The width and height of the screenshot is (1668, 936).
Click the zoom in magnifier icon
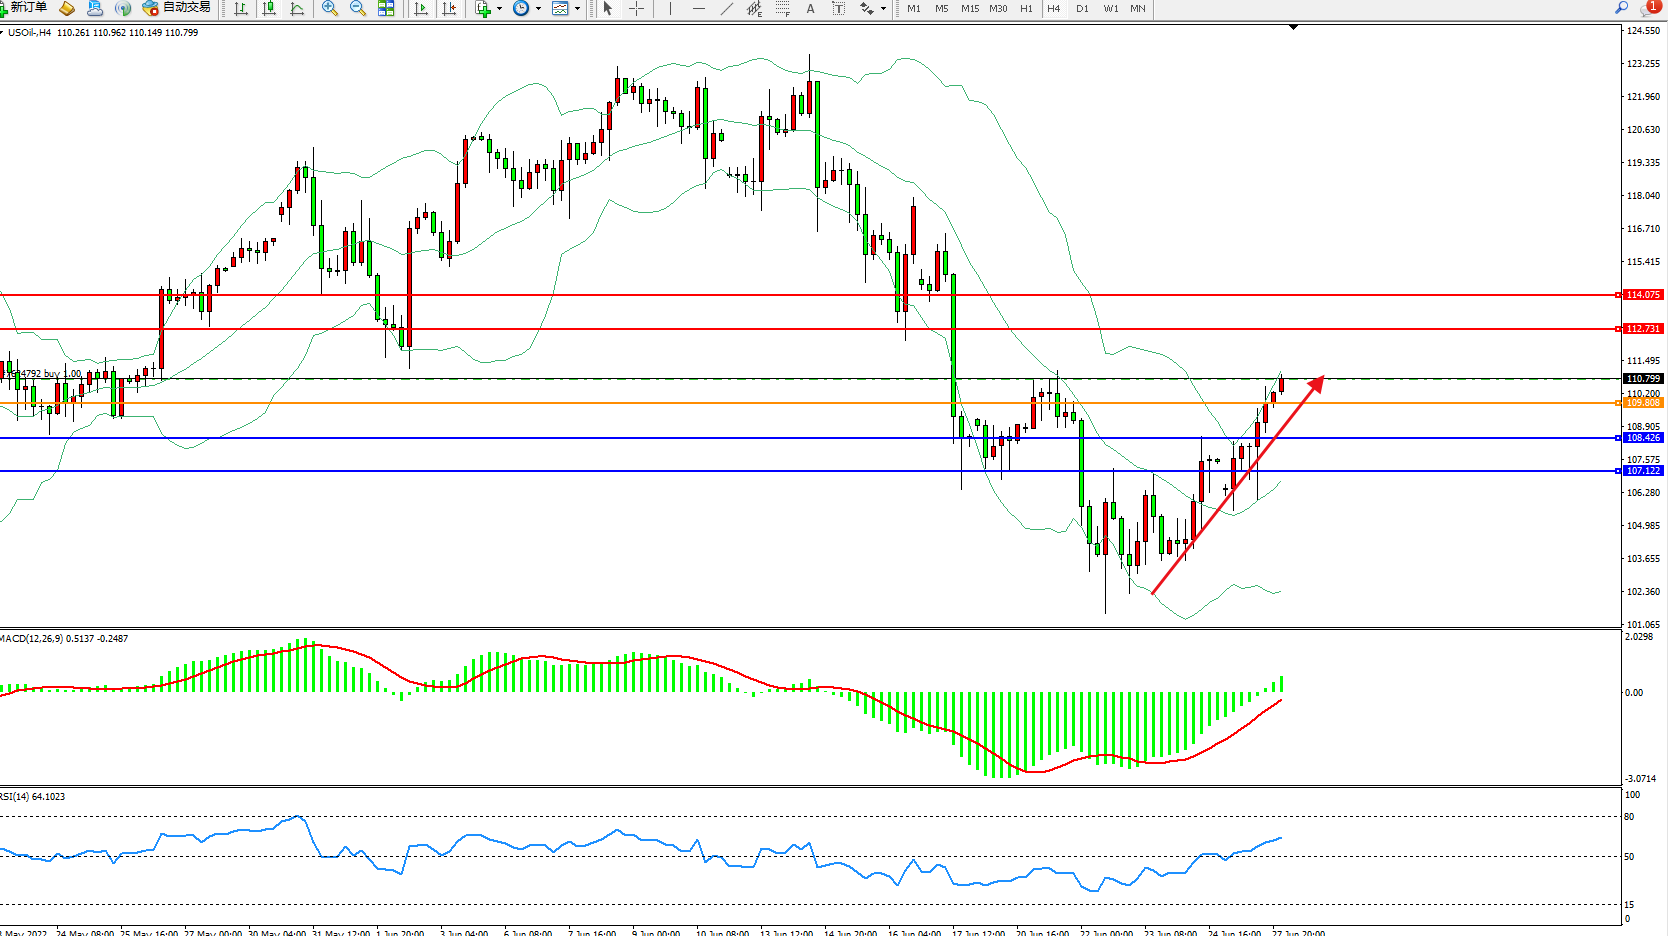click(x=329, y=8)
